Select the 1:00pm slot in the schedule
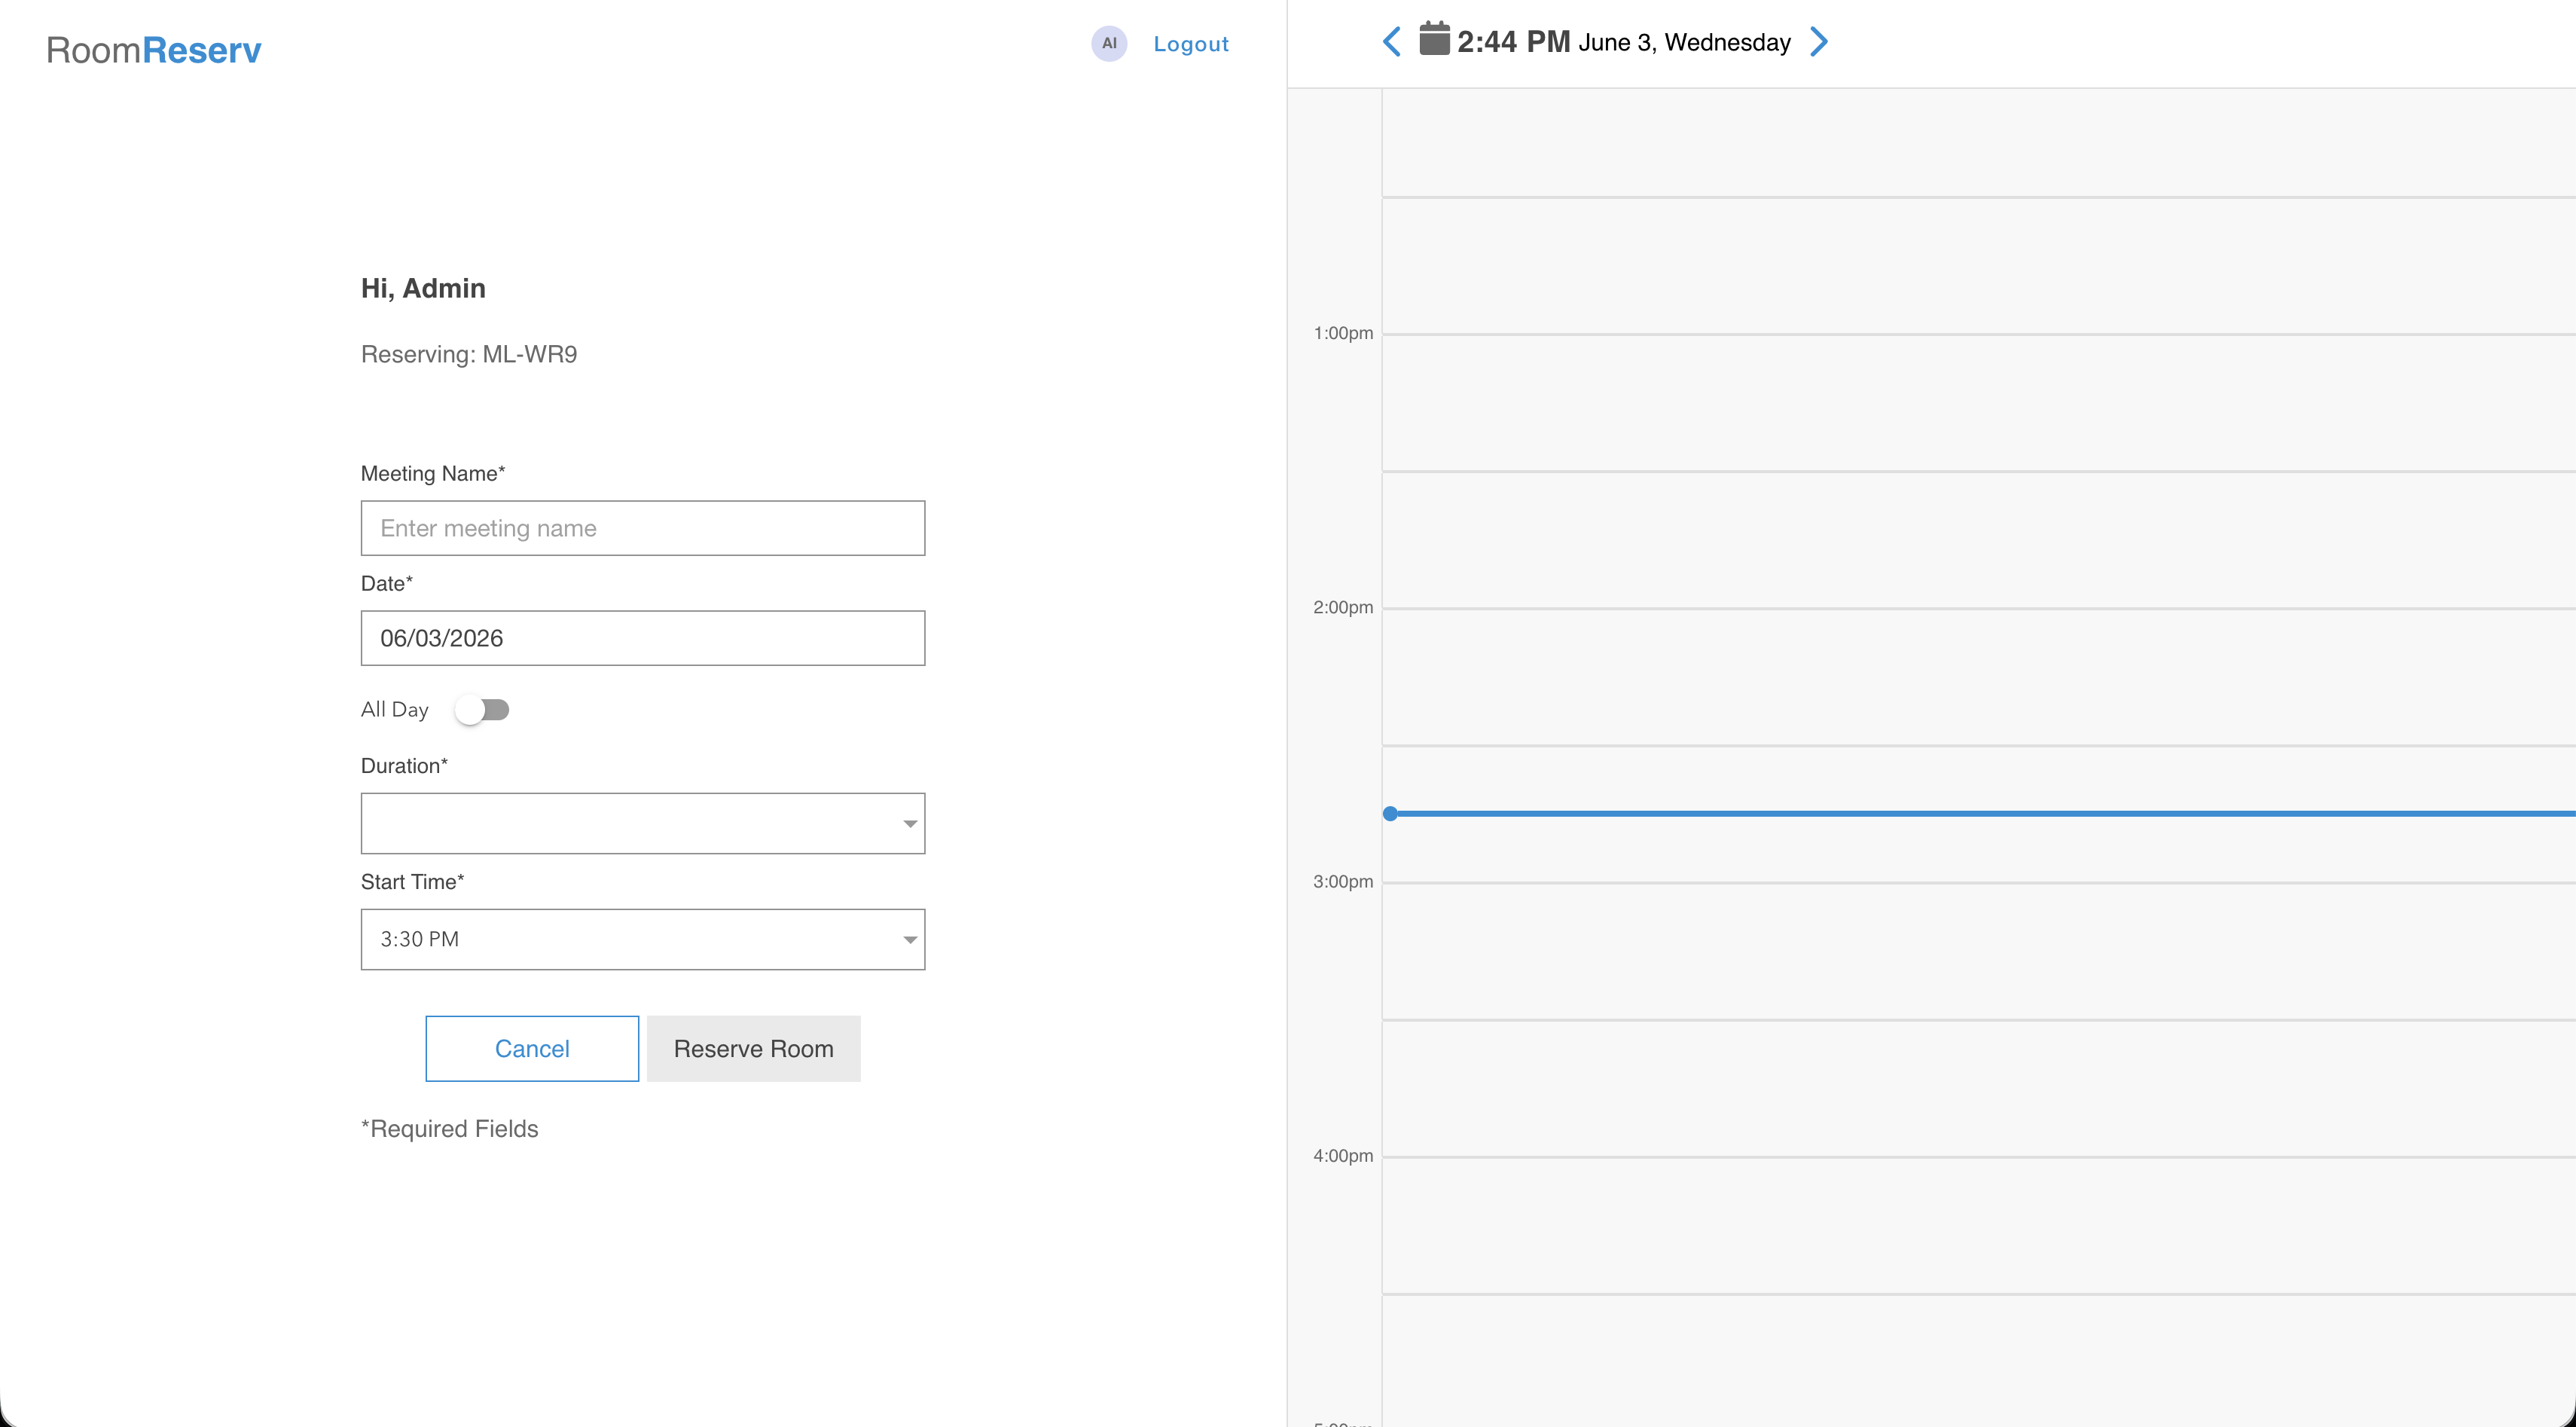The image size is (2576, 1427). (1978, 402)
